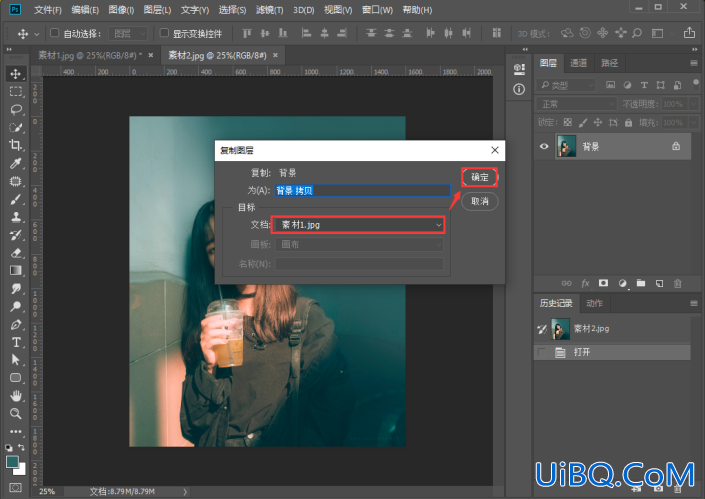The image size is (705, 499).
Task: Open the 填充 100% dropdown arrow
Action: [x=693, y=122]
